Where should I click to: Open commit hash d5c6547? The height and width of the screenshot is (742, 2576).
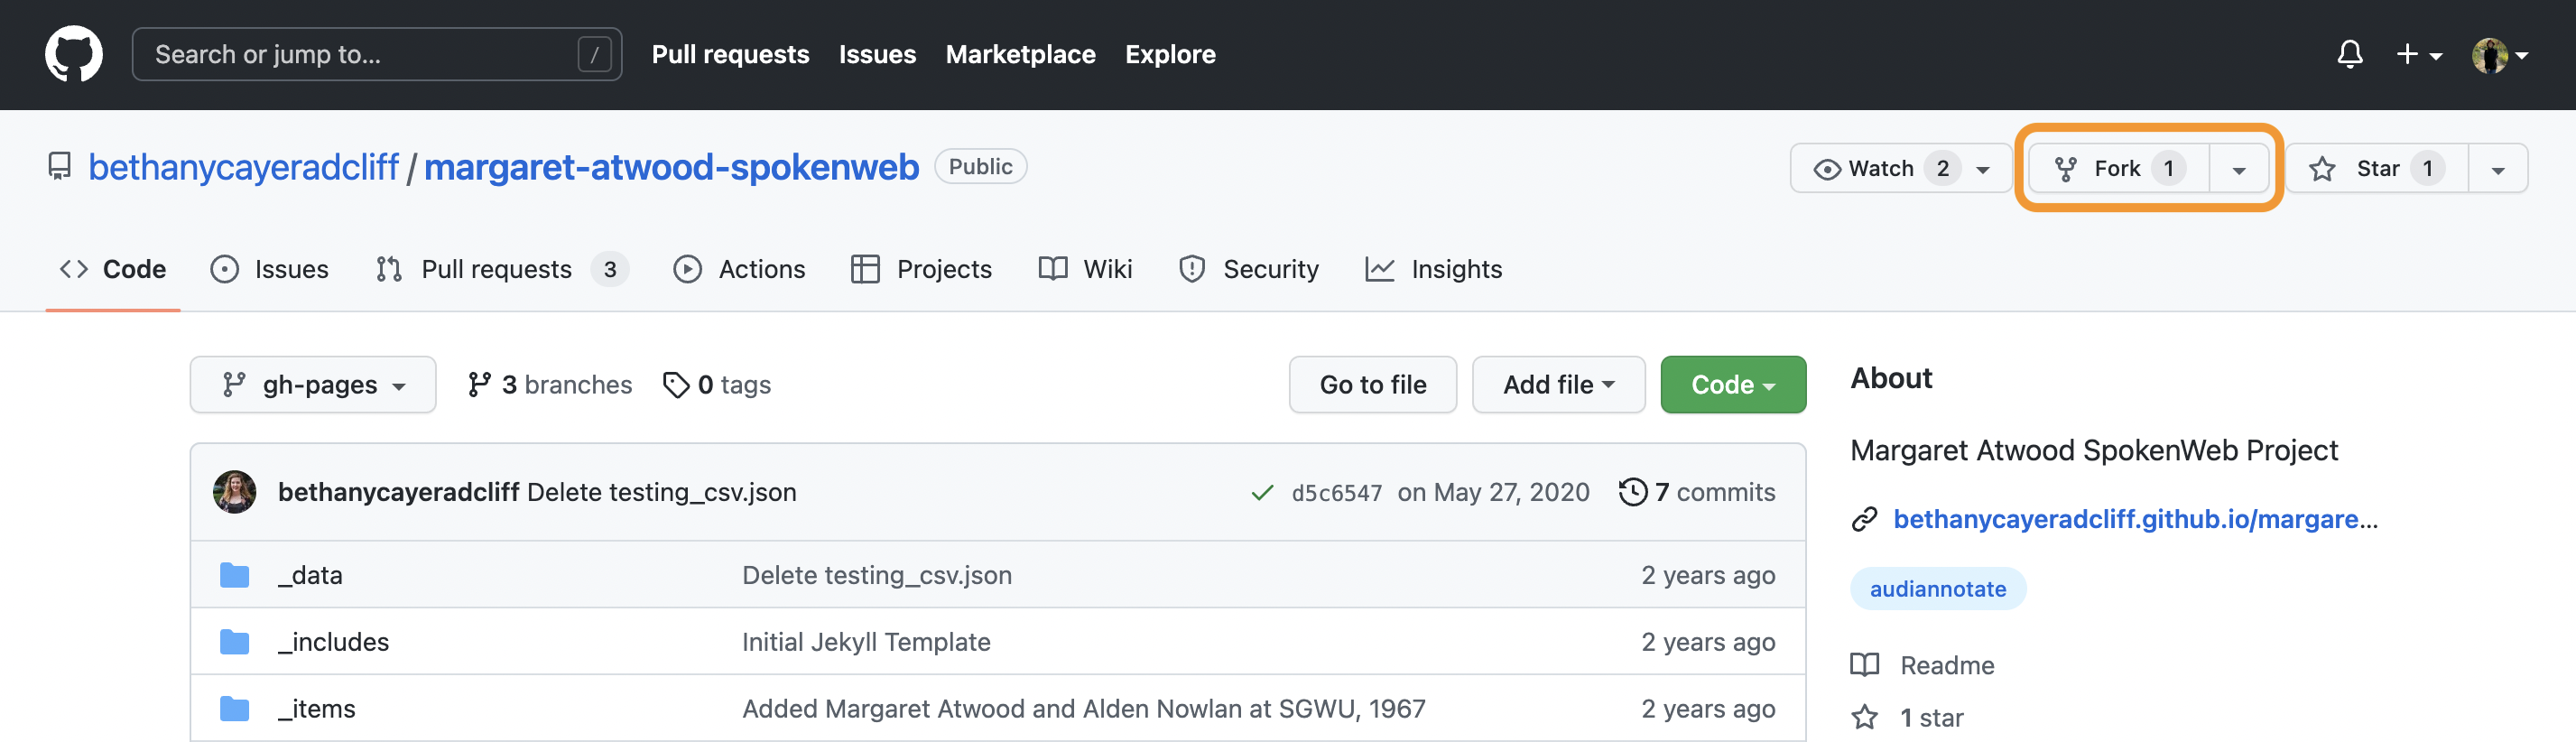(1336, 493)
